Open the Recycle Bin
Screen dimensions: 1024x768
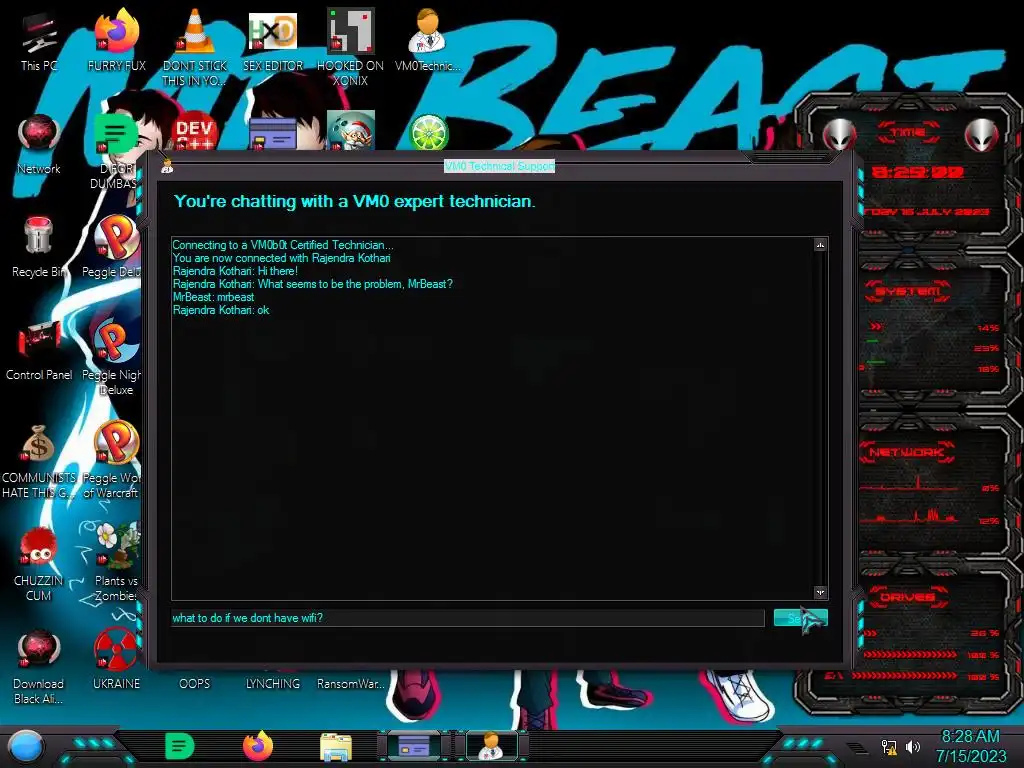click(x=39, y=247)
